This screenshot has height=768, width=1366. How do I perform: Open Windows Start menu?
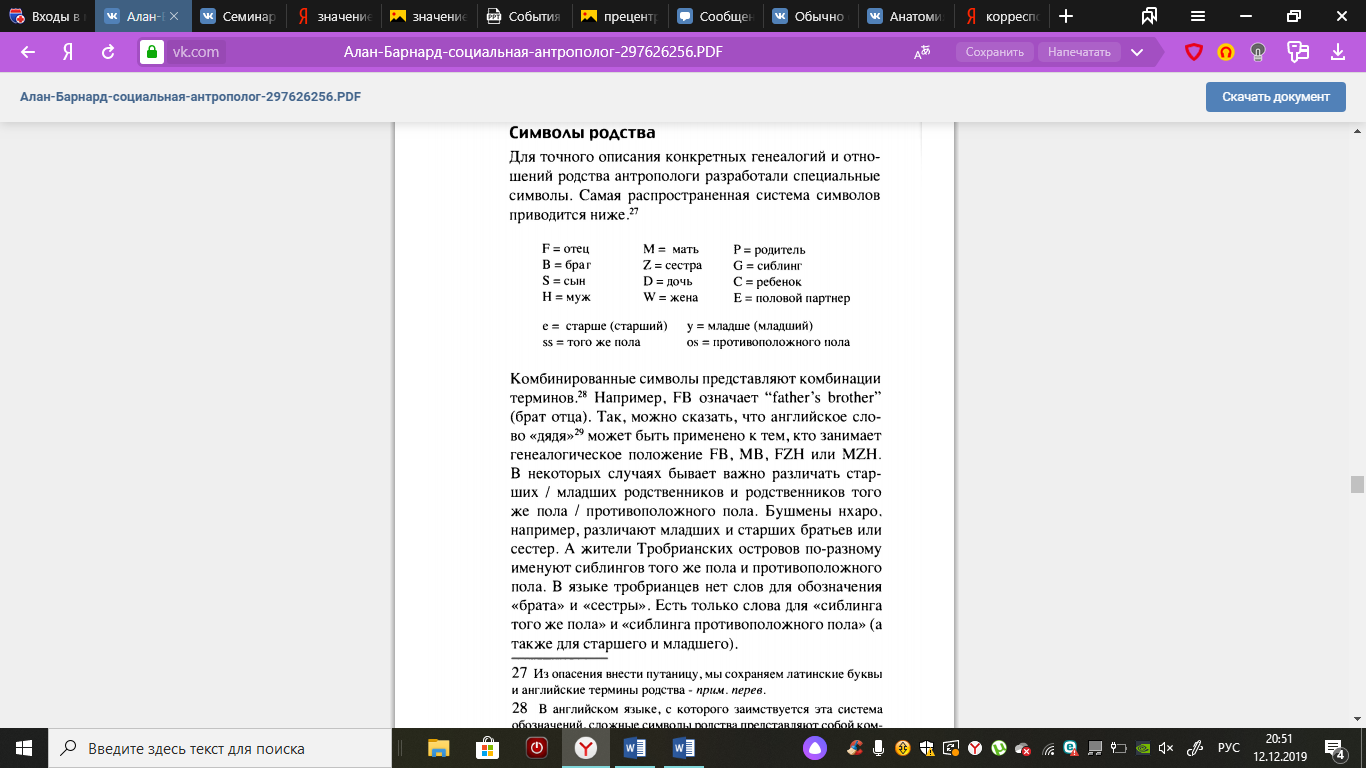pos(24,748)
